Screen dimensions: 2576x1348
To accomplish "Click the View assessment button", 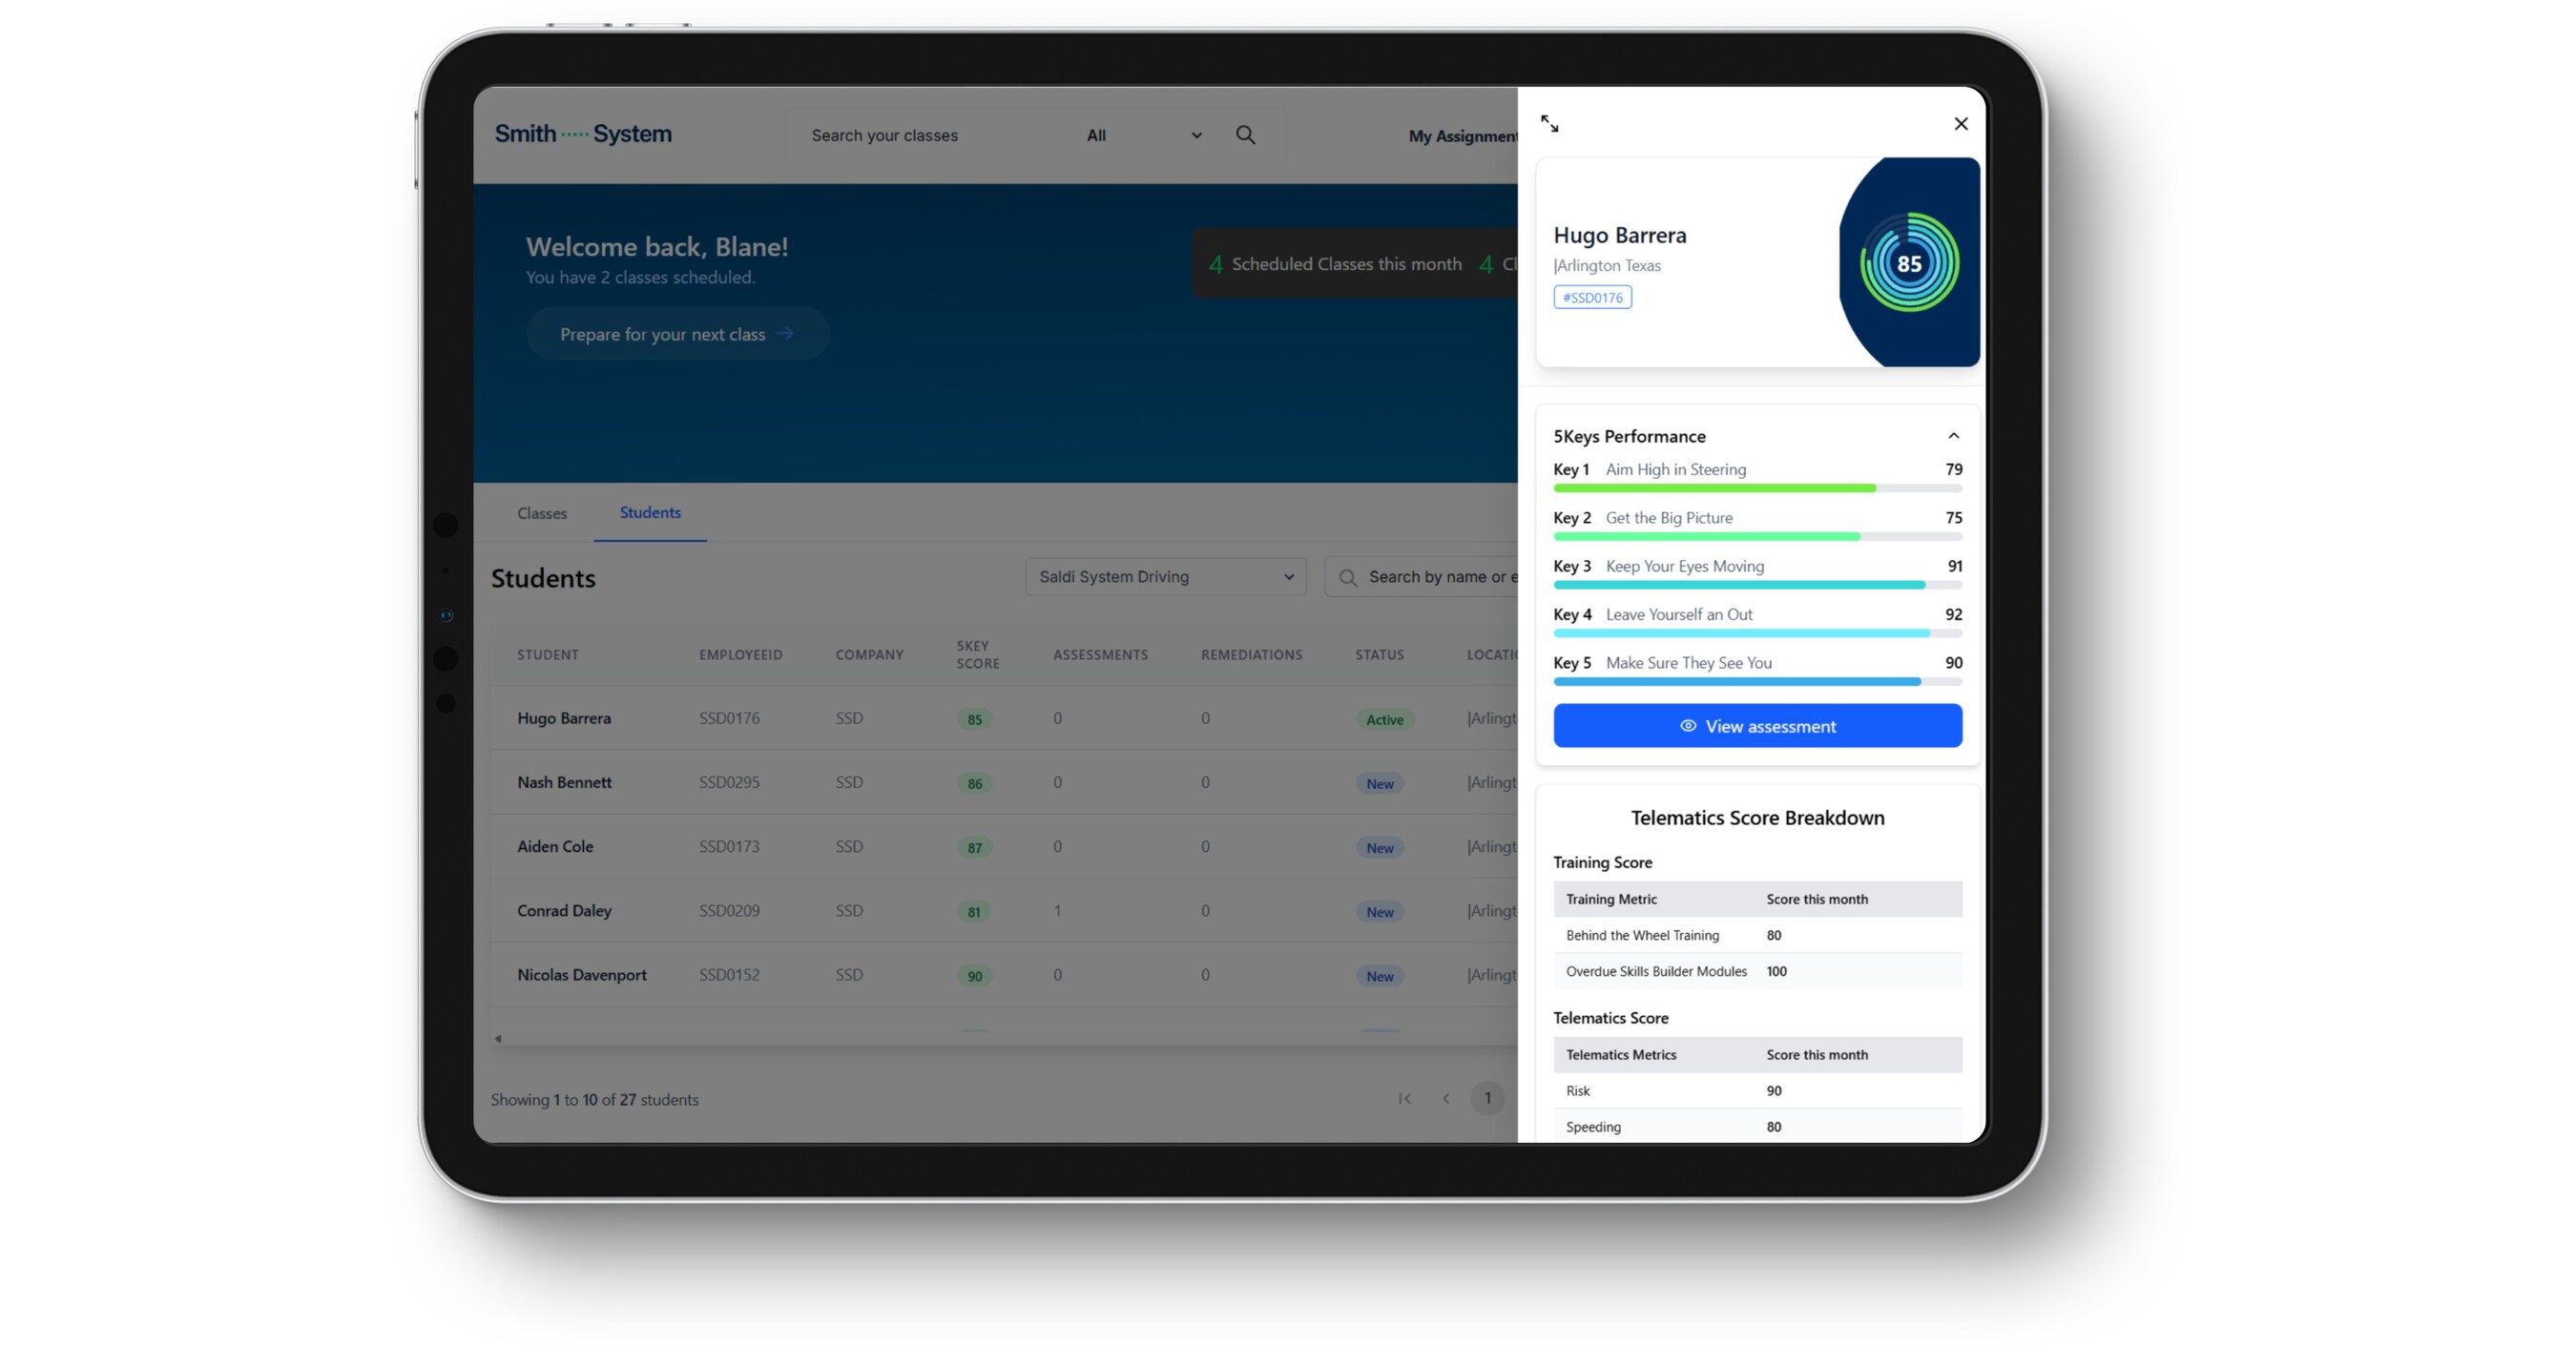I will point(1757,726).
